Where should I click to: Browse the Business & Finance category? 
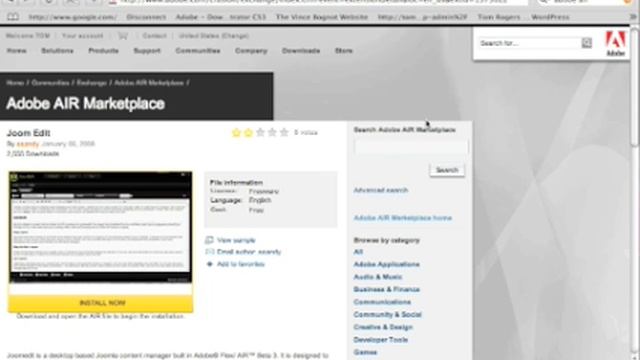[x=387, y=289]
